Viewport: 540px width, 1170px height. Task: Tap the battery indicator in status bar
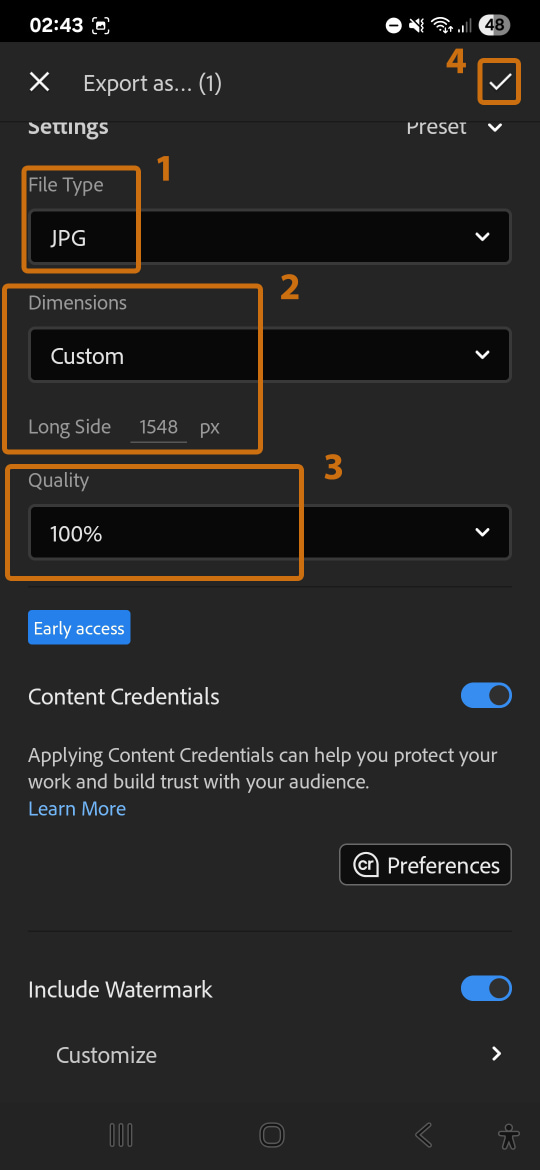[494, 25]
